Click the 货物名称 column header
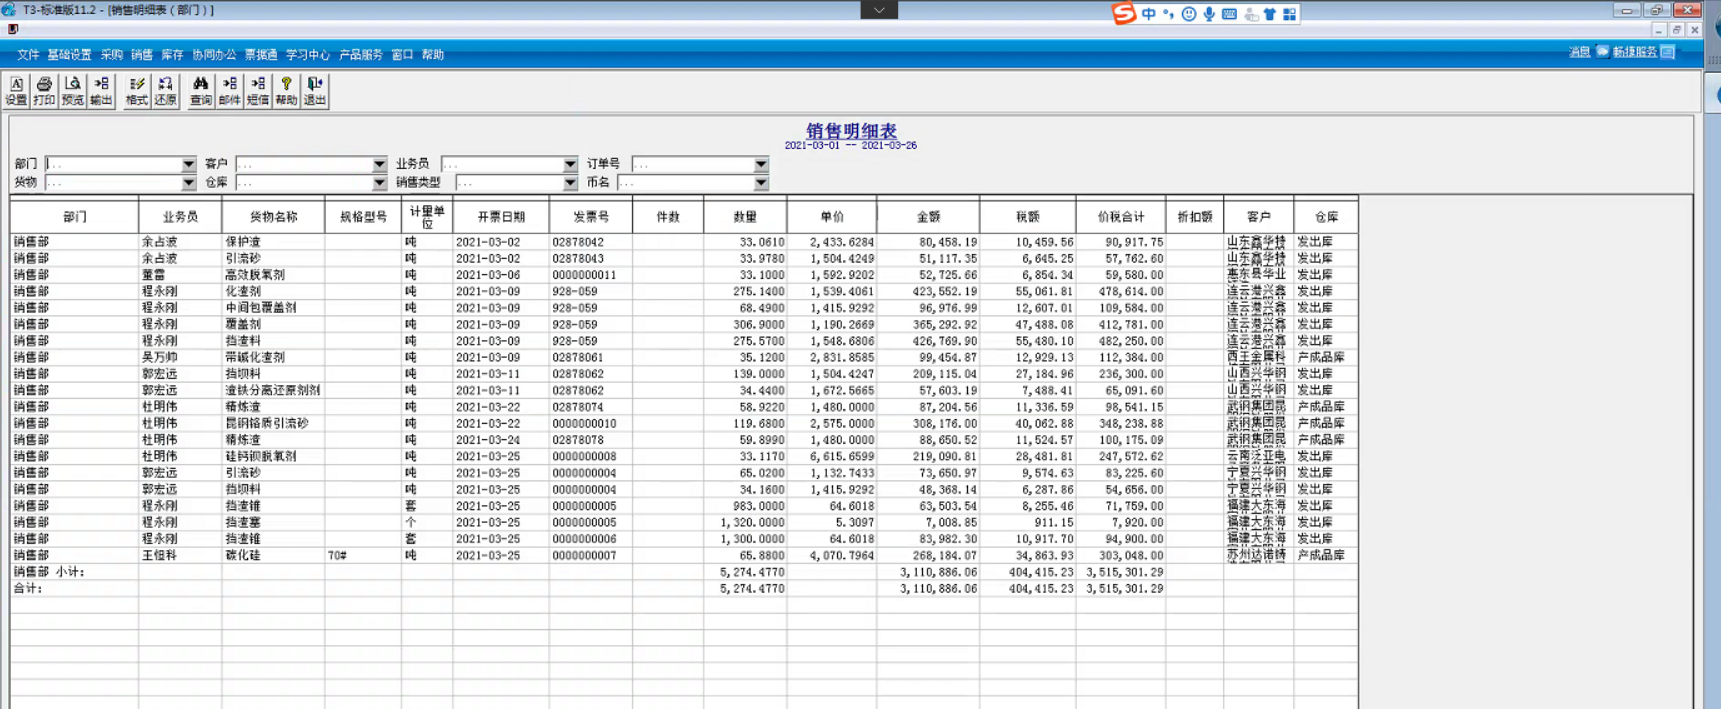 [x=274, y=216]
